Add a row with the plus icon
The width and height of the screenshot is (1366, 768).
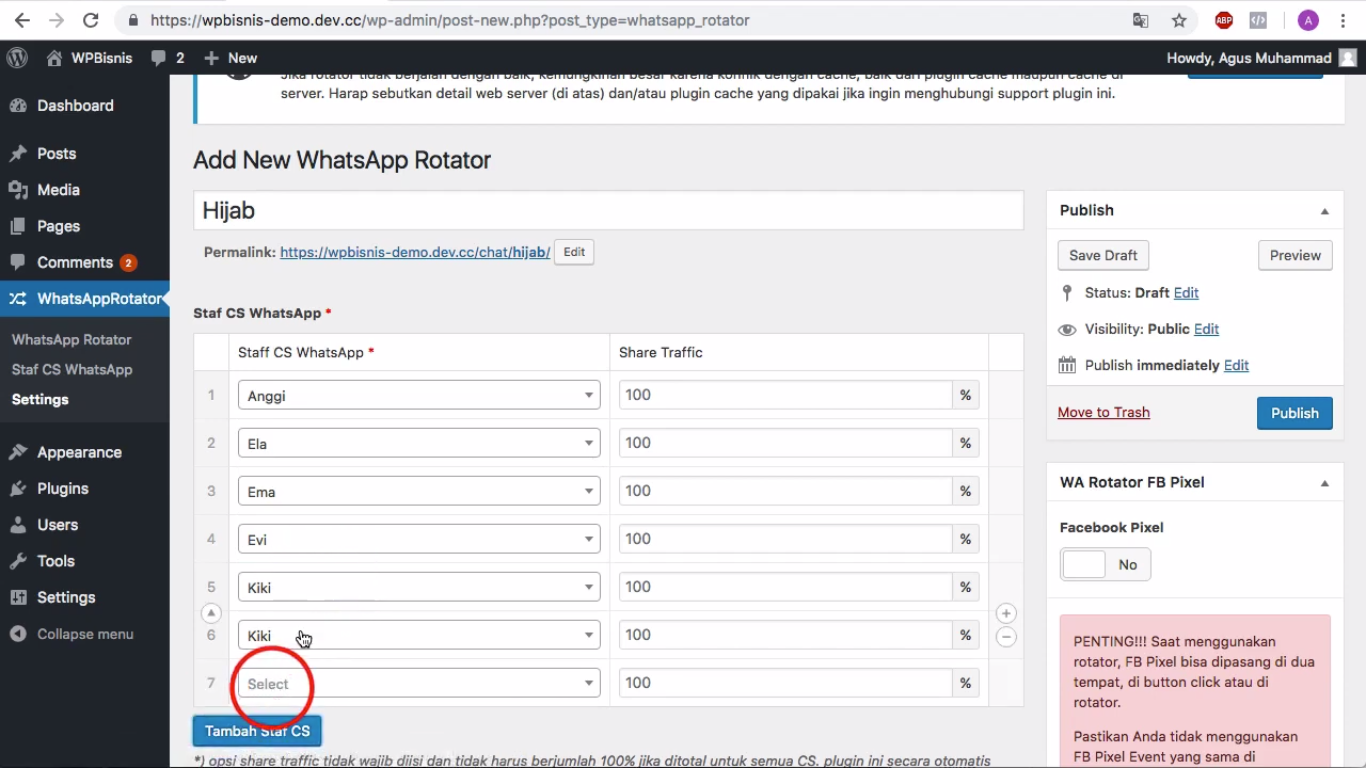tap(1006, 613)
